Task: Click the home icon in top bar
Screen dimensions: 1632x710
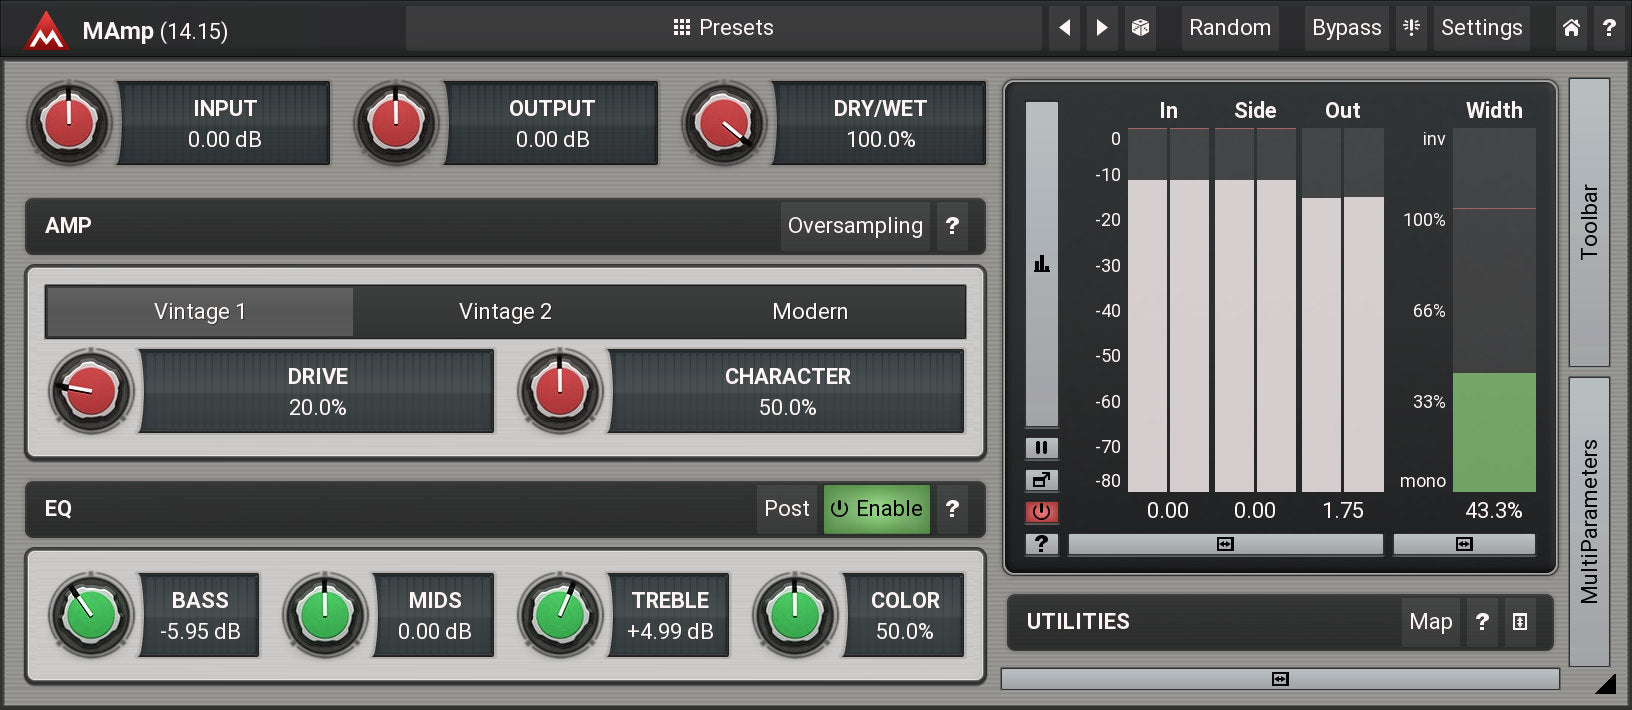Action: point(1571,28)
